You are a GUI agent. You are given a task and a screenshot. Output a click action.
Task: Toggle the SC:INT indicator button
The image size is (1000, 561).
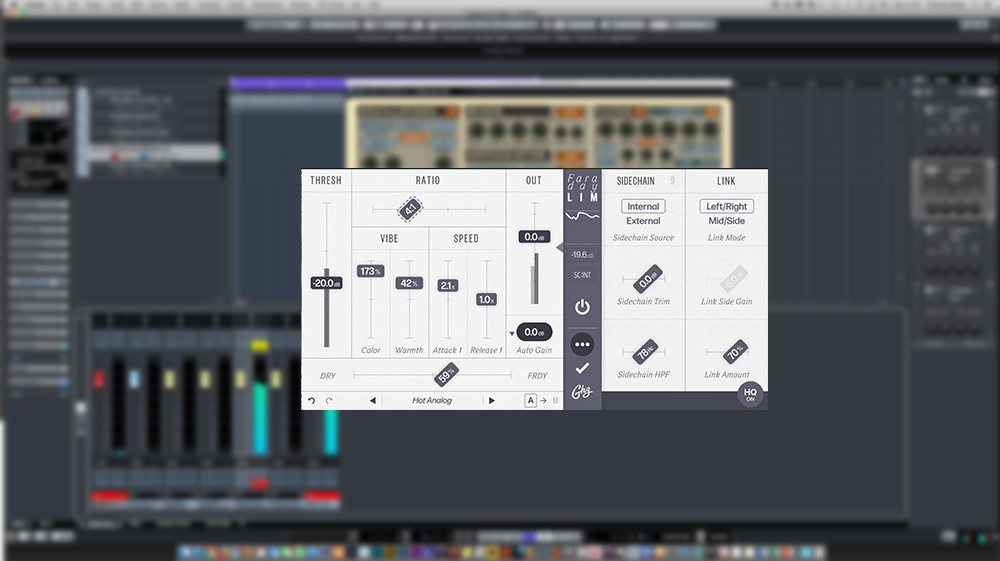(x=582, y=275)
